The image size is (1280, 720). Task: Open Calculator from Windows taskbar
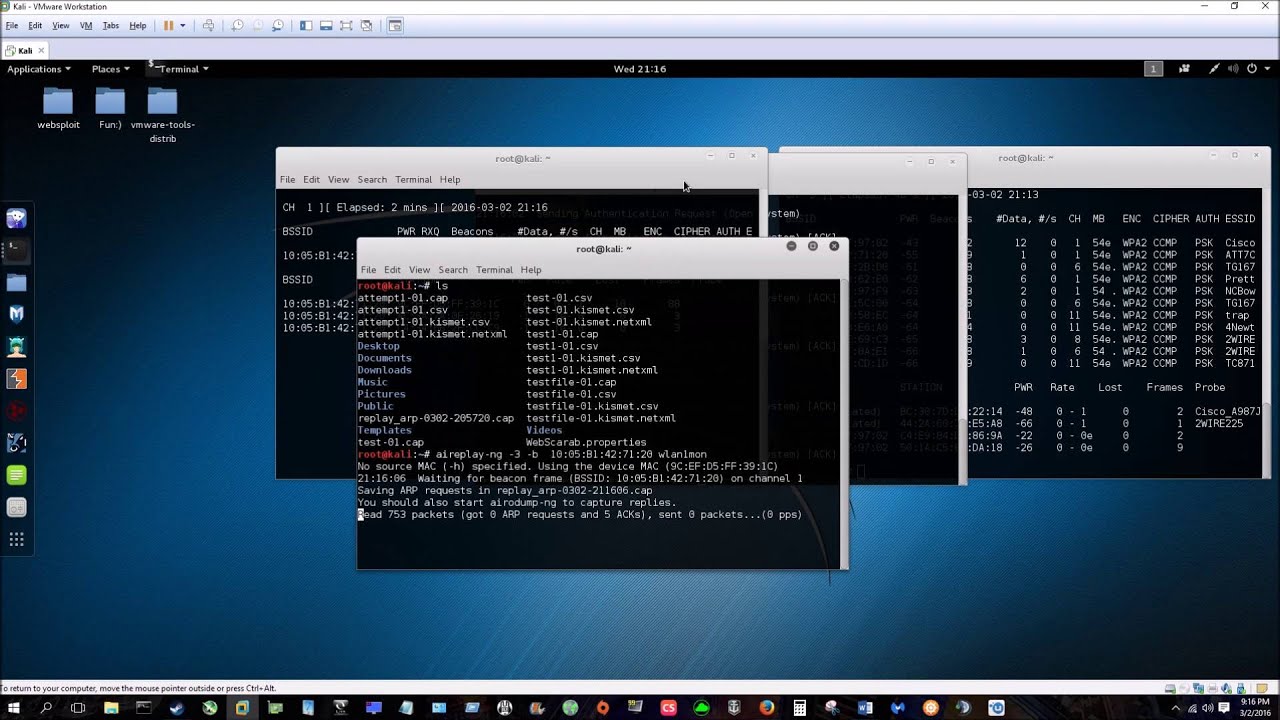[800, 708]
